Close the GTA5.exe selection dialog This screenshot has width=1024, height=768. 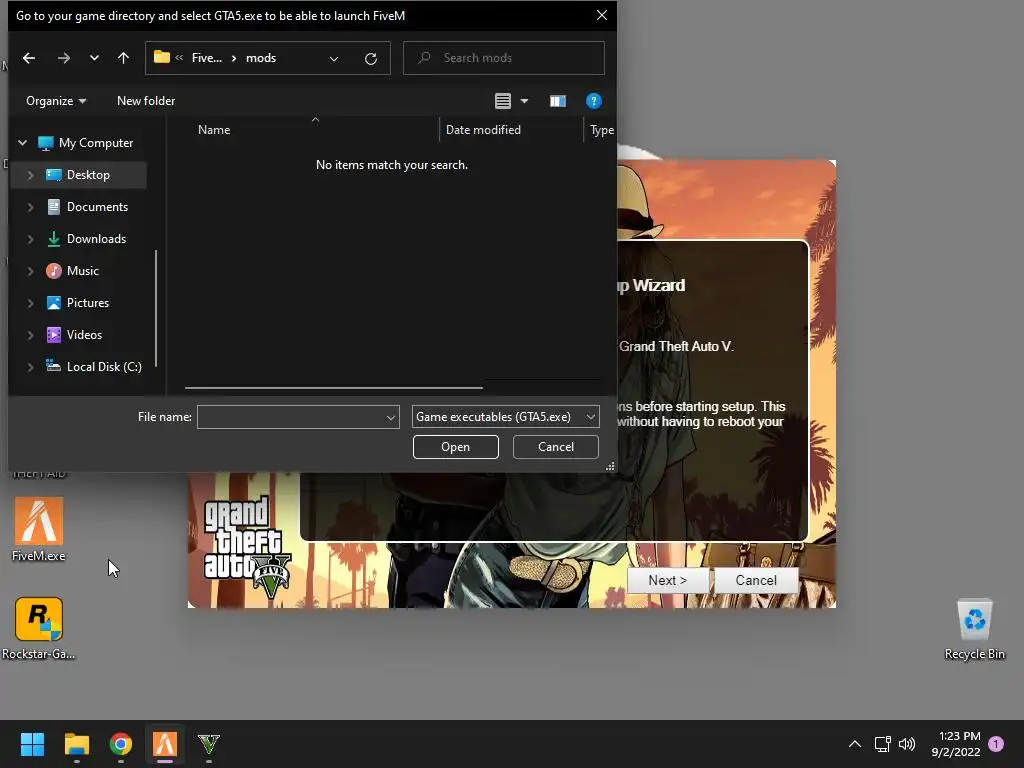(602, 15)
